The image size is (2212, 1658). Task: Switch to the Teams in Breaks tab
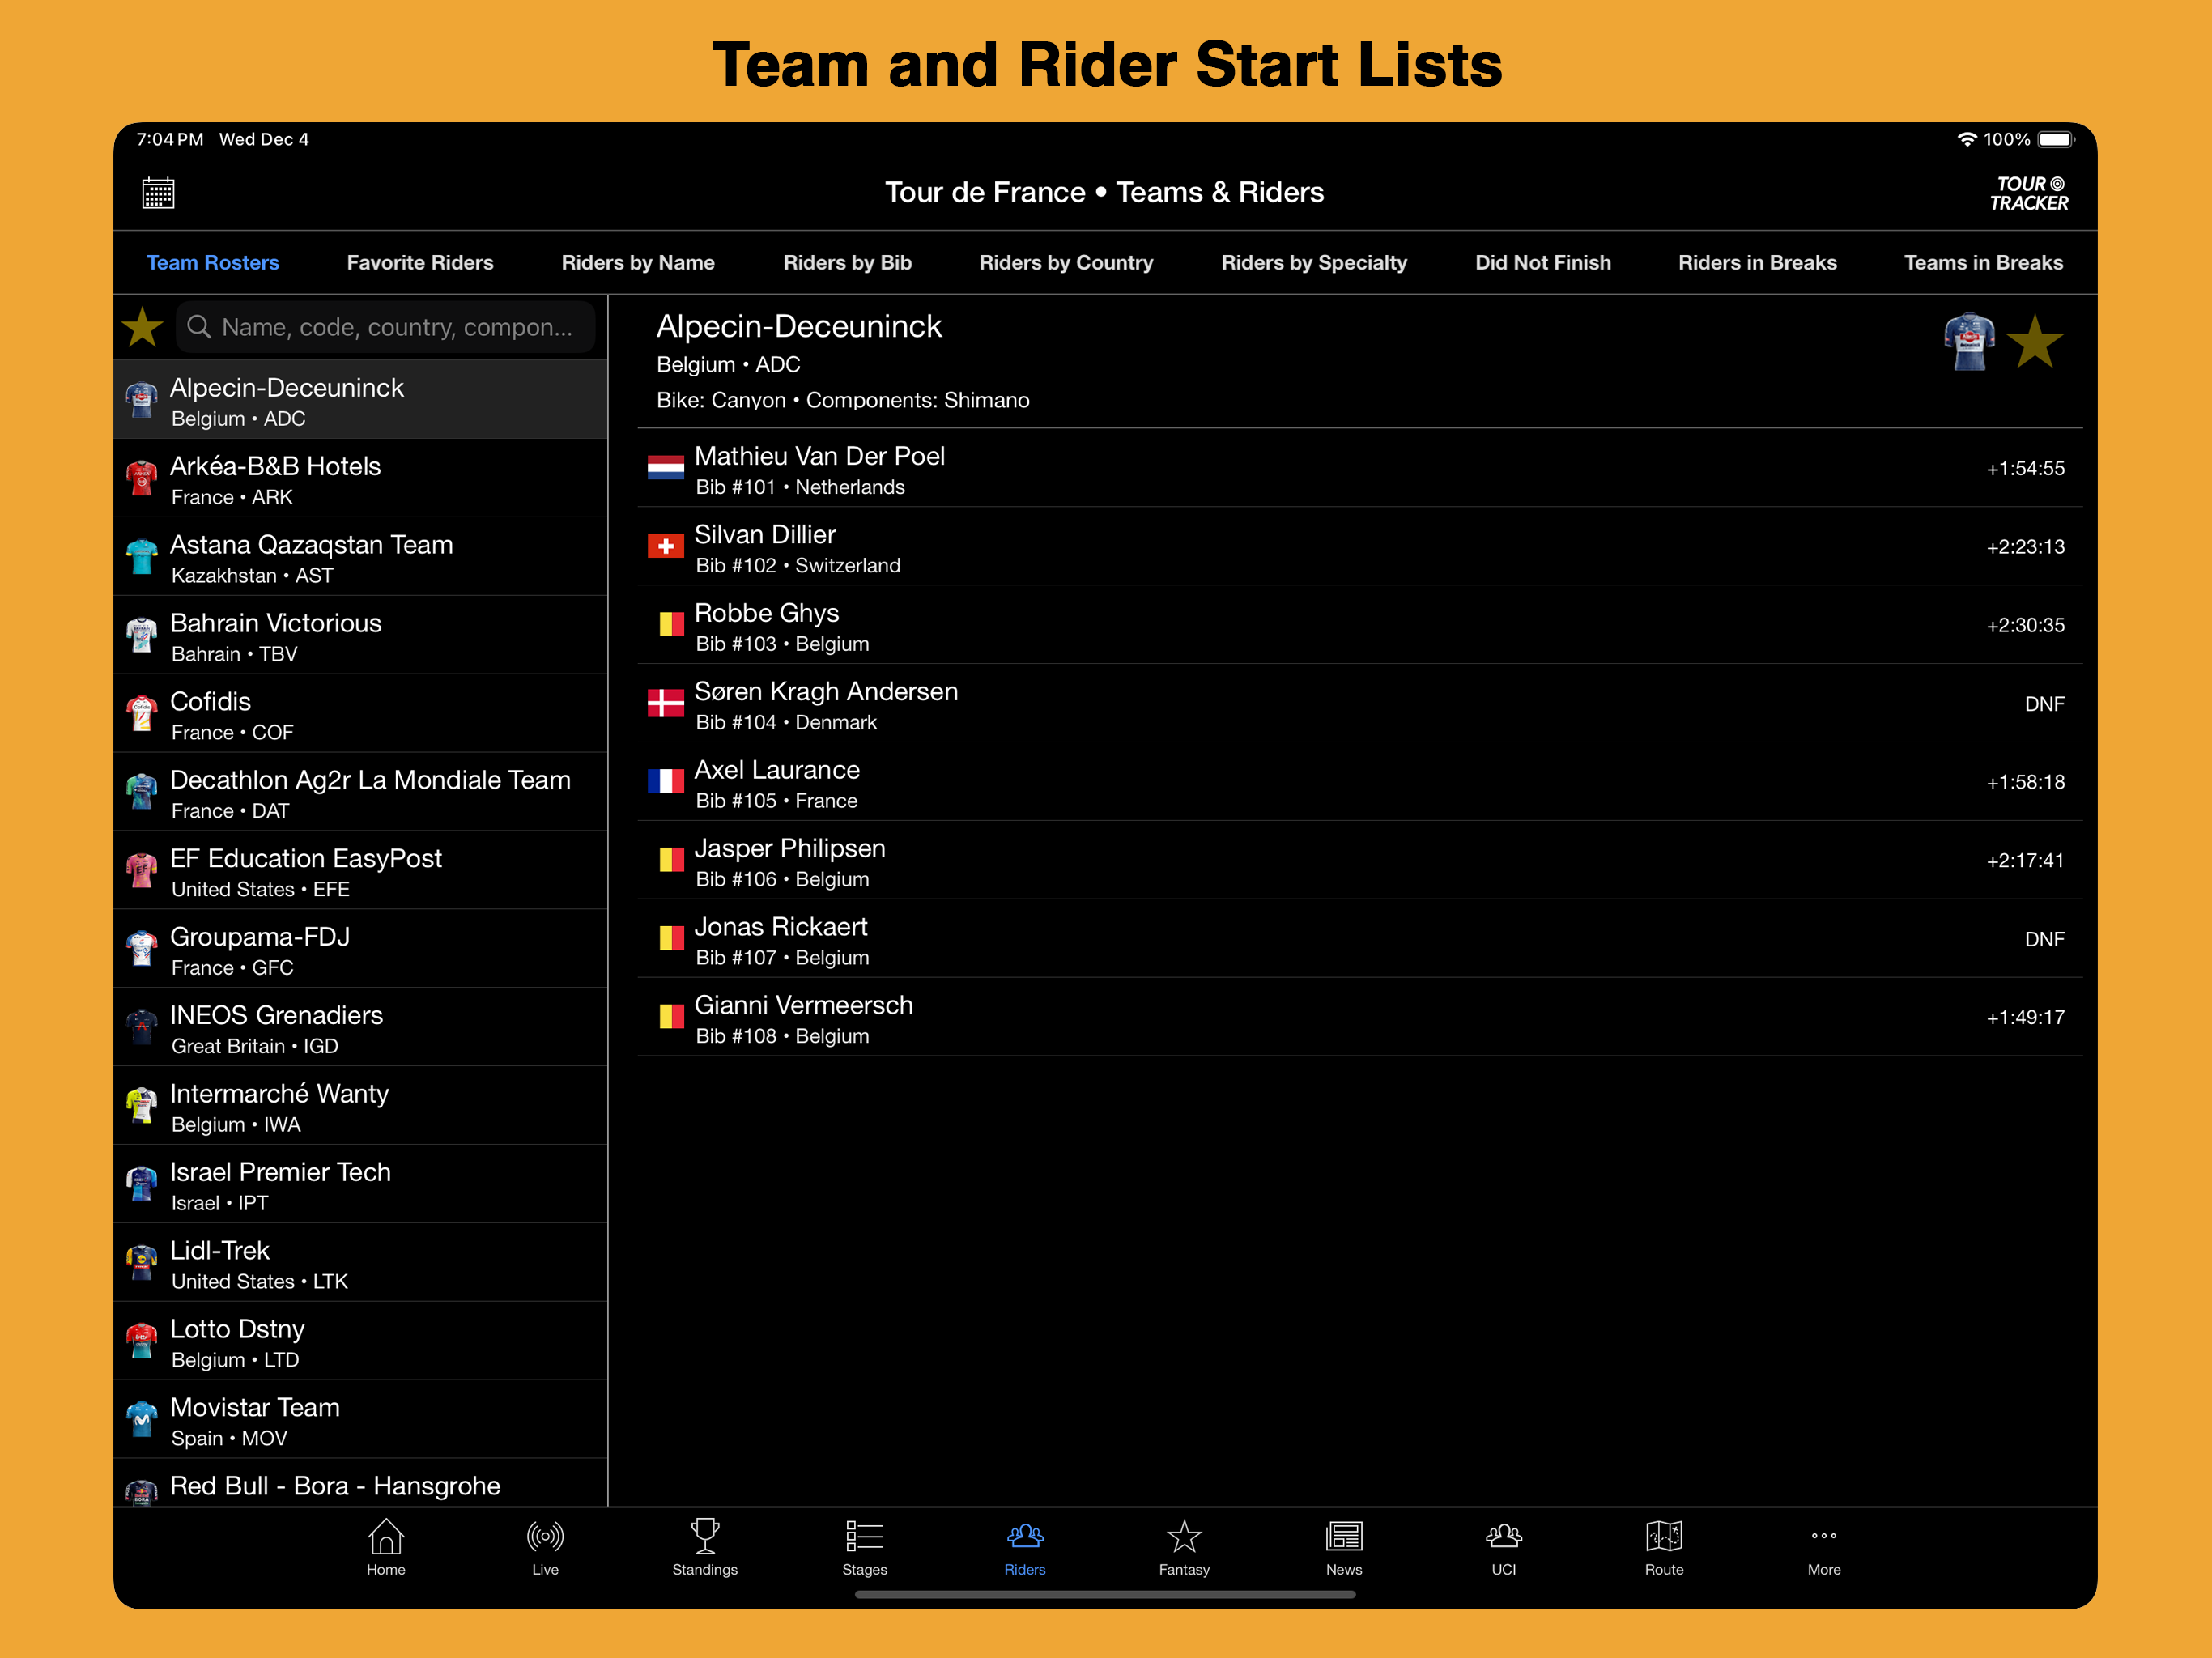(1983, 263)
